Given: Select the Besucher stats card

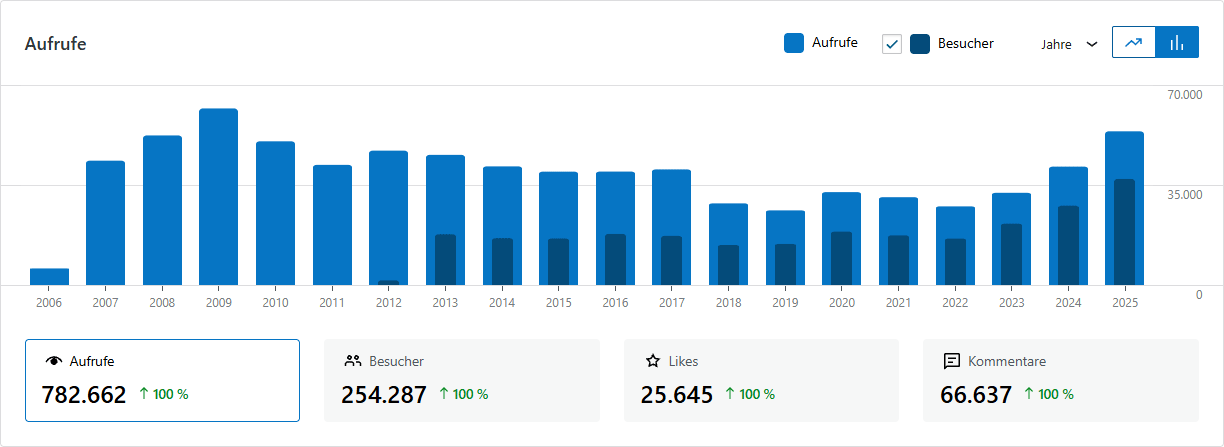Looking at the screenshot, I should [462, 380].
